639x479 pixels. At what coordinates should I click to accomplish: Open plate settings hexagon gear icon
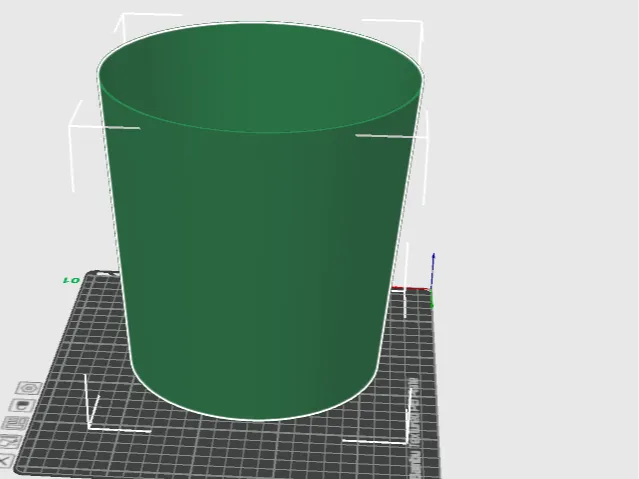click(29, 388)
